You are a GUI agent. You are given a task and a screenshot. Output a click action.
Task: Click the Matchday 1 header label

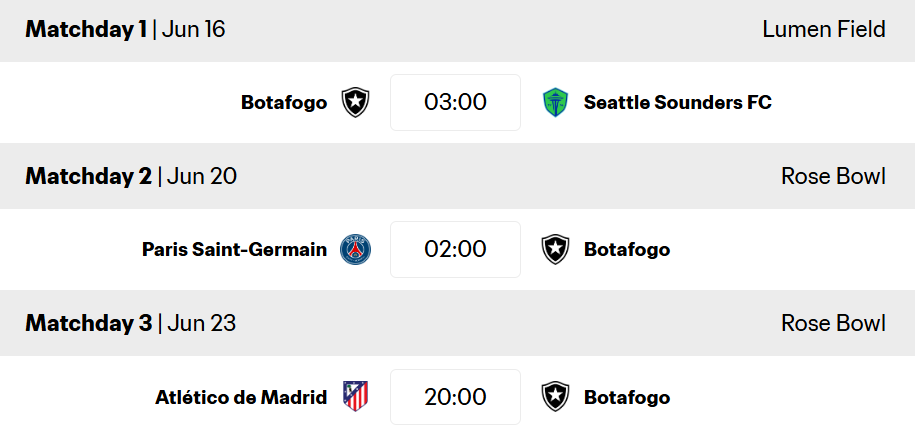click(x=86, y=29)
